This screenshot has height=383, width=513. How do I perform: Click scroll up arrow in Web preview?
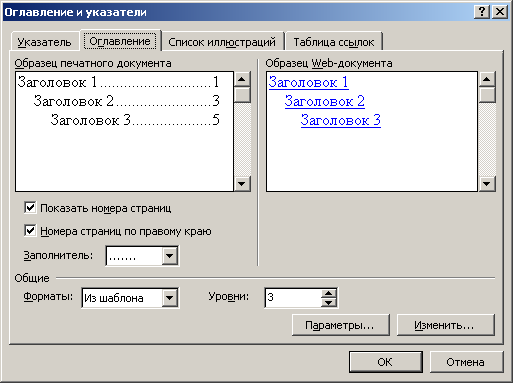(487, 79)
